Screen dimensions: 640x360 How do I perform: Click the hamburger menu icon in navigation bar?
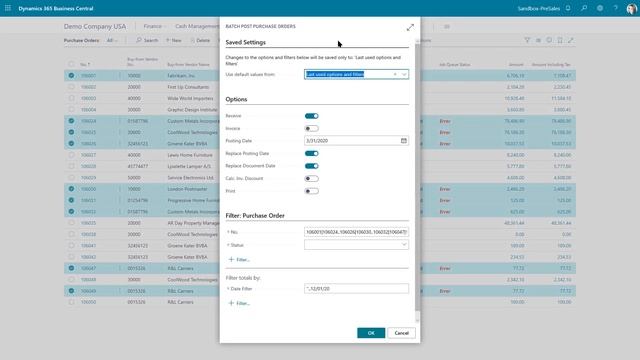click(x=447, y=27)
